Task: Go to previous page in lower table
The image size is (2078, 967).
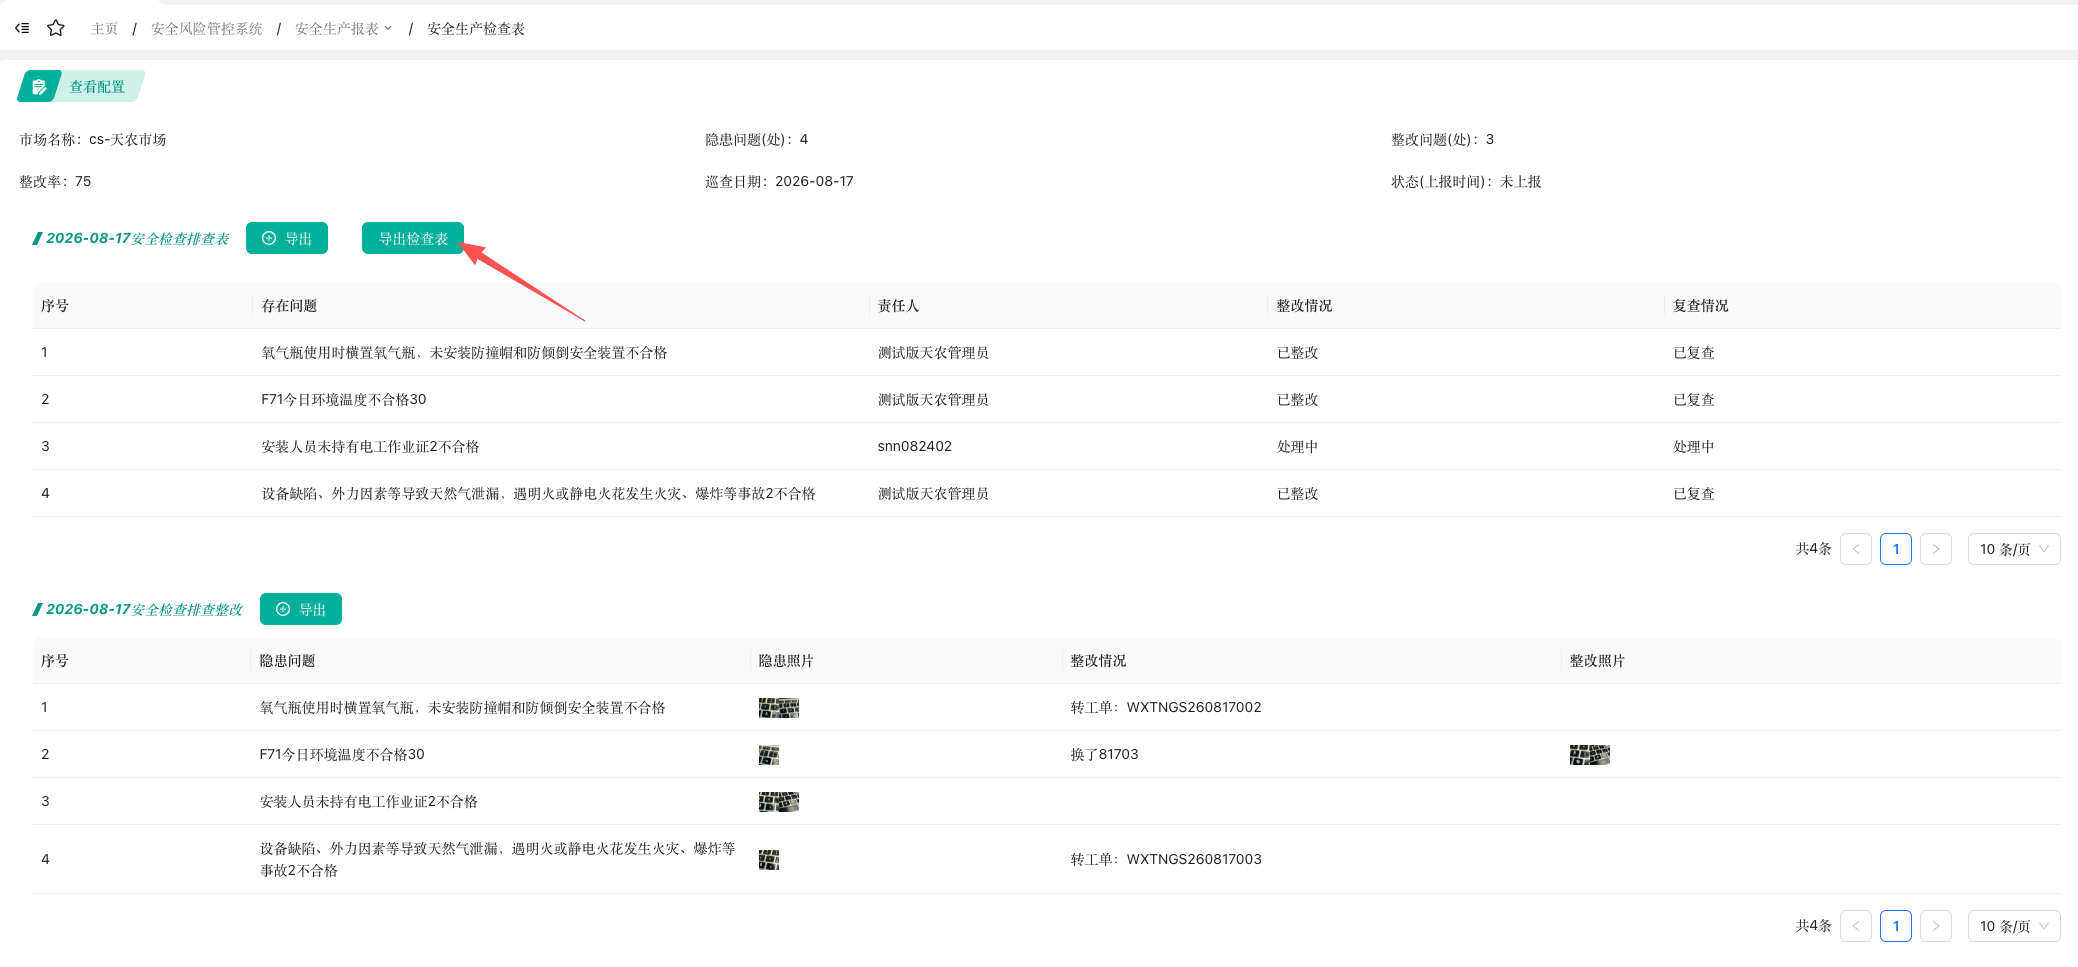Action: pyautogui.click(x=1856, y=926)
